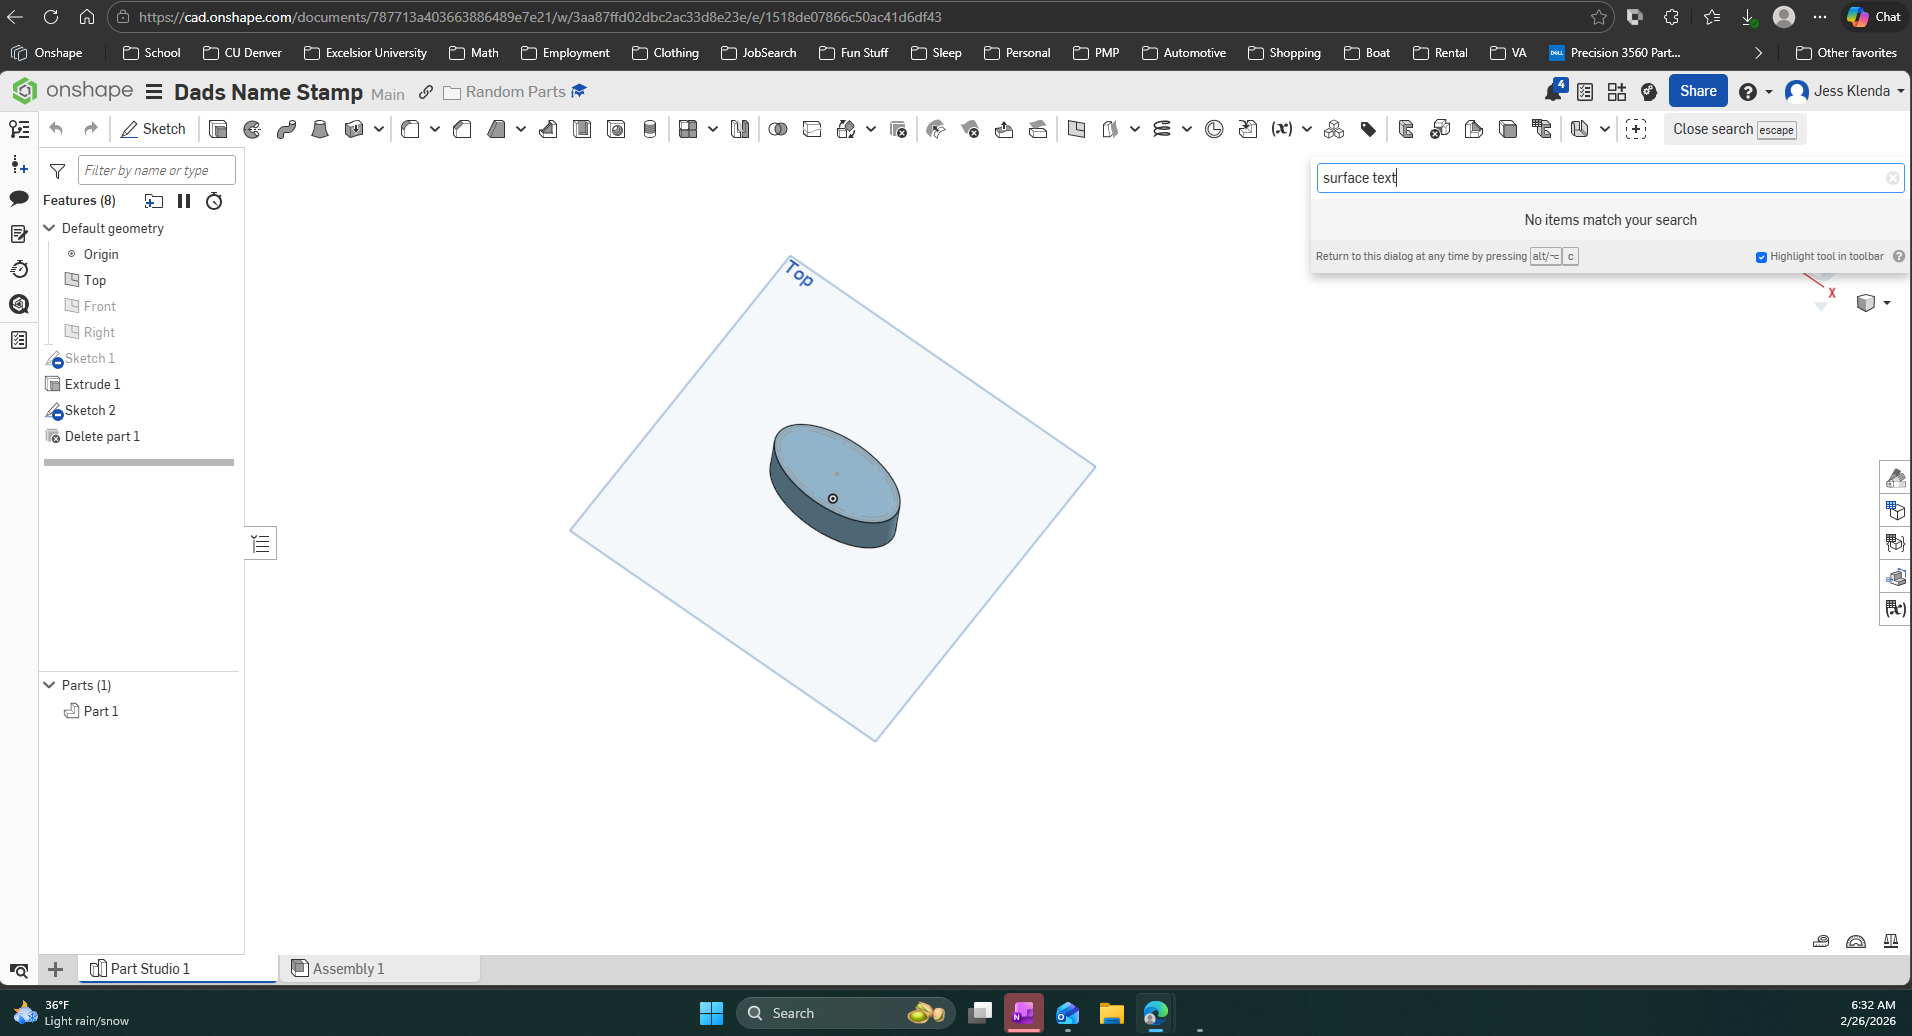Click the Undo arrow
The image size is (1912, 1036).
click(56, 129)
